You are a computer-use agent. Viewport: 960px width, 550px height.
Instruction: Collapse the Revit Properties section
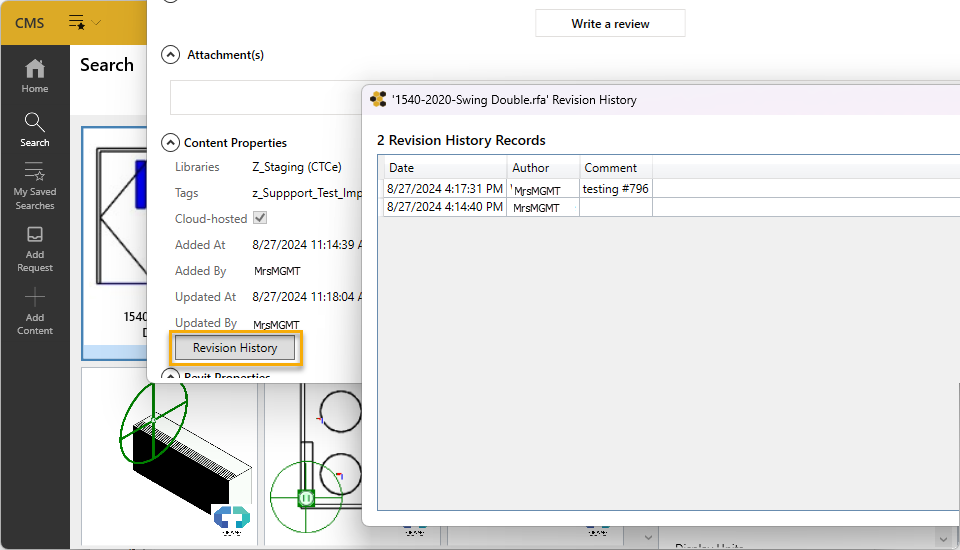170,377
